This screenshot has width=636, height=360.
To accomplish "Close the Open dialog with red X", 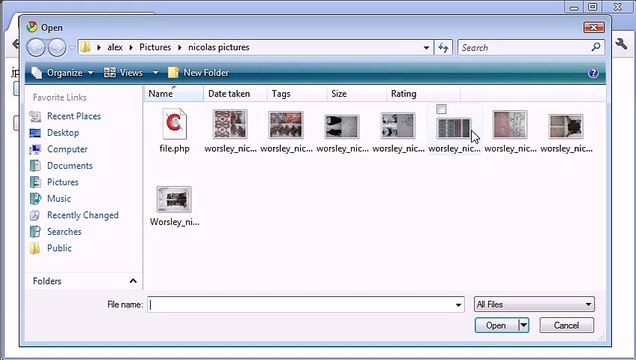I will point(594,28).
